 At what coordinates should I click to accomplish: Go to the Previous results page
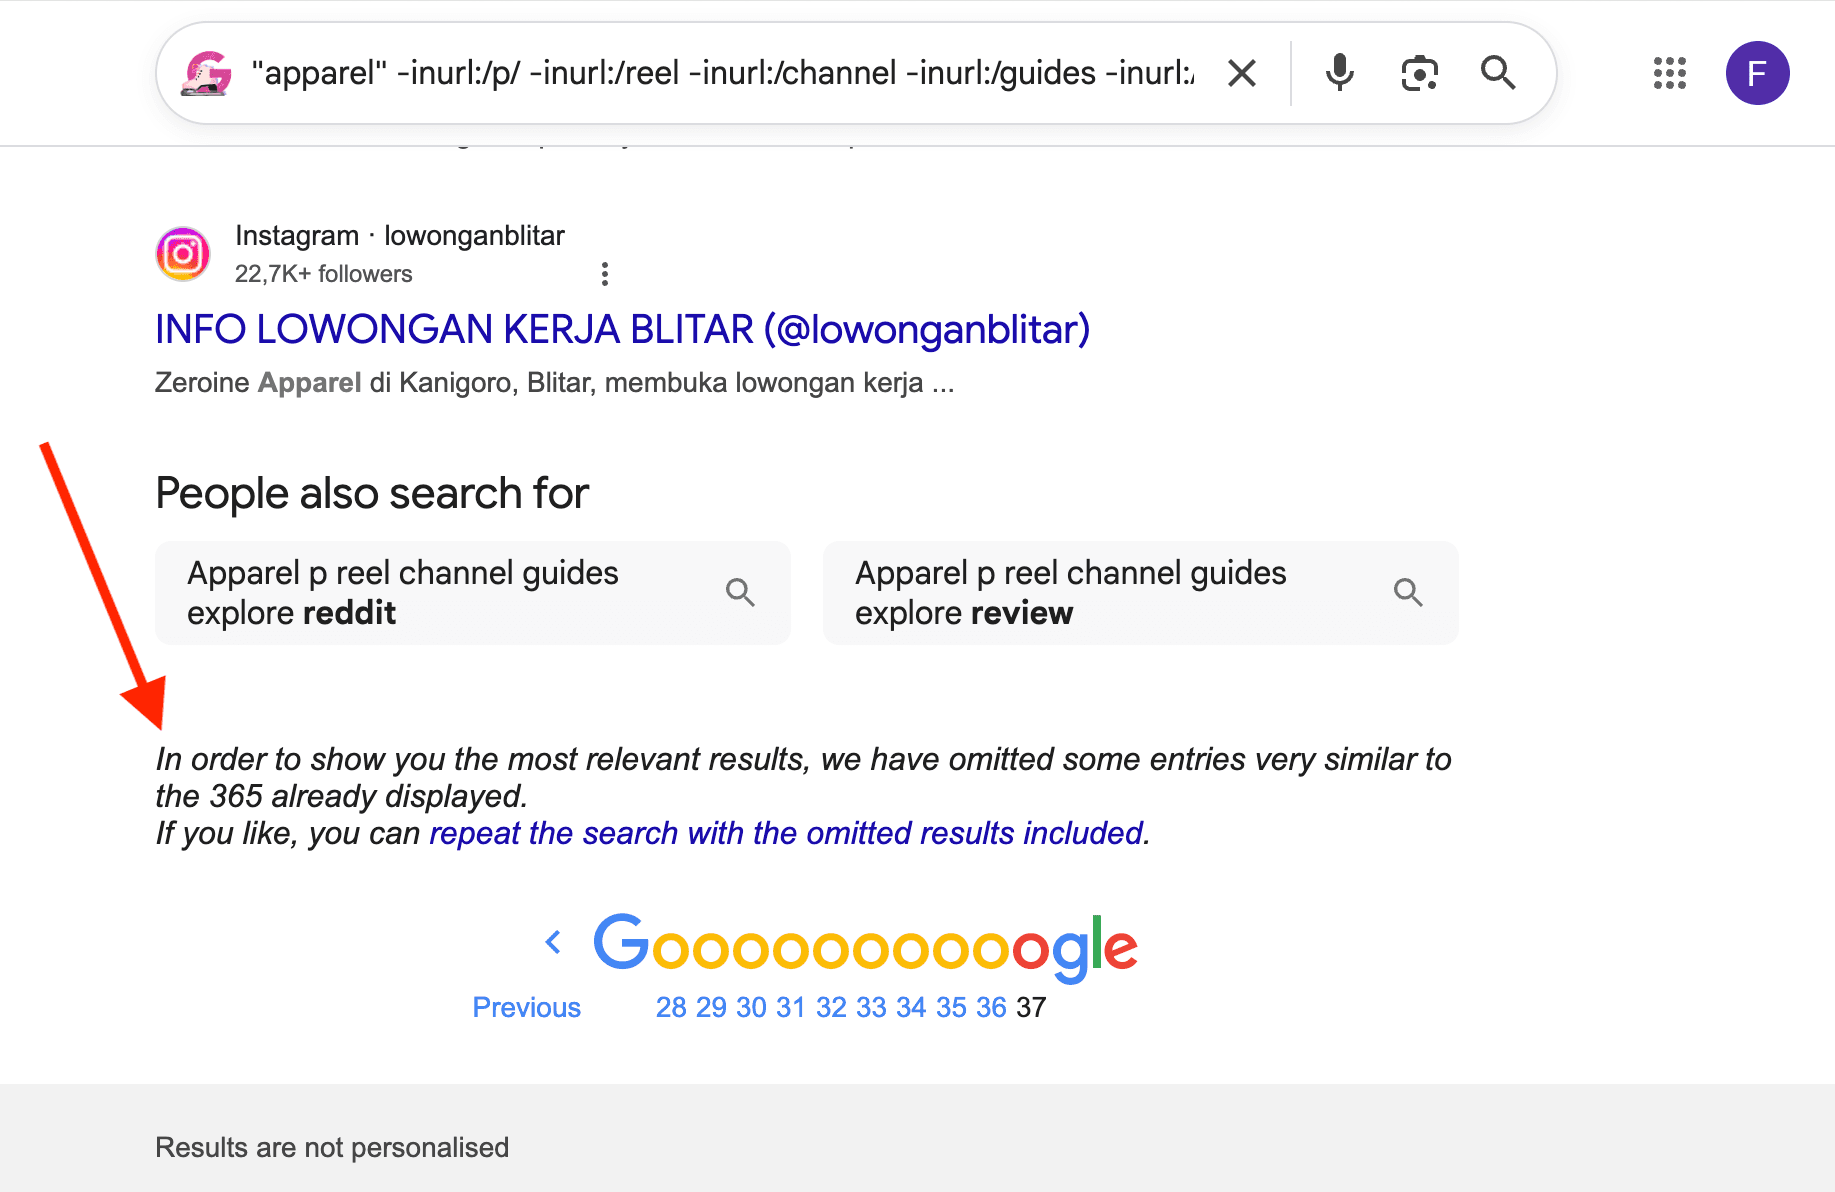point(526,1007)
